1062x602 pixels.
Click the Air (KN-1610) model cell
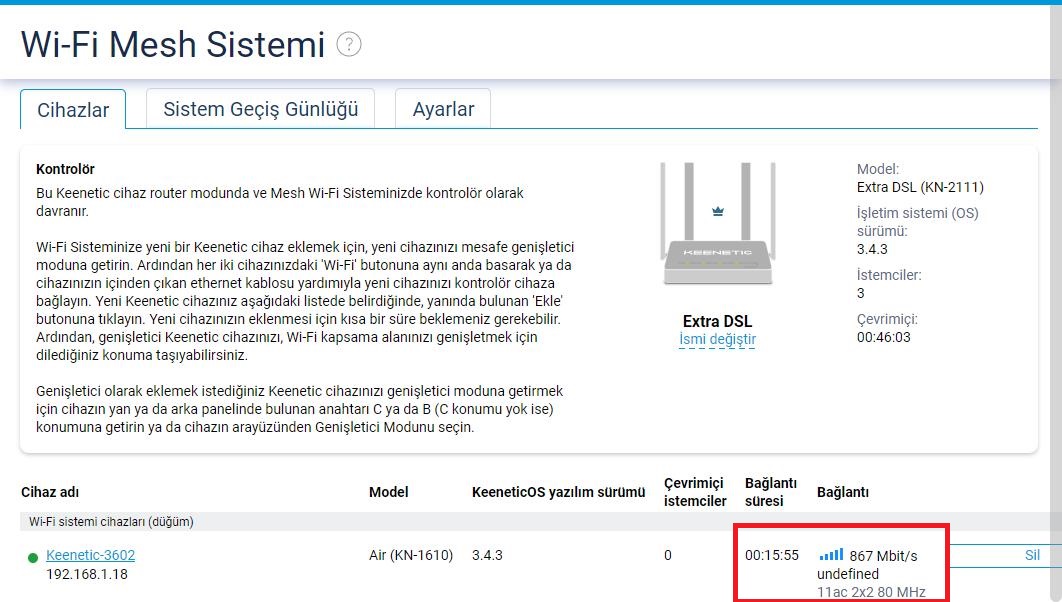(411, 555)
